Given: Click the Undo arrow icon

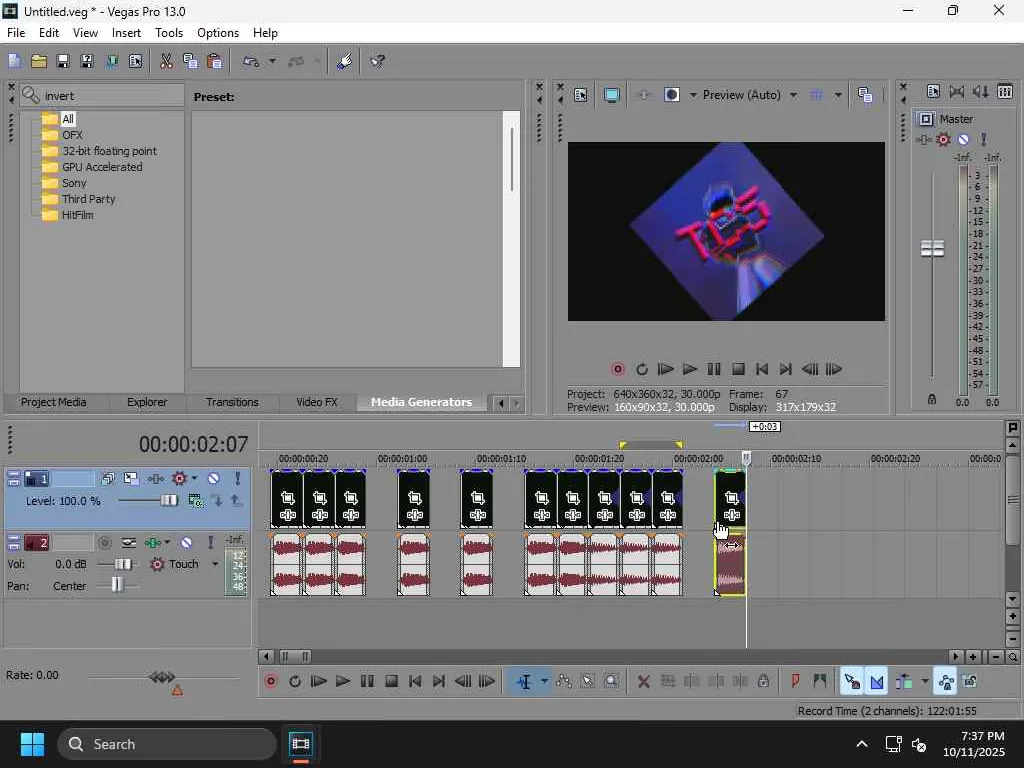Looking at the screenshot, I should (x=251, y=61).
